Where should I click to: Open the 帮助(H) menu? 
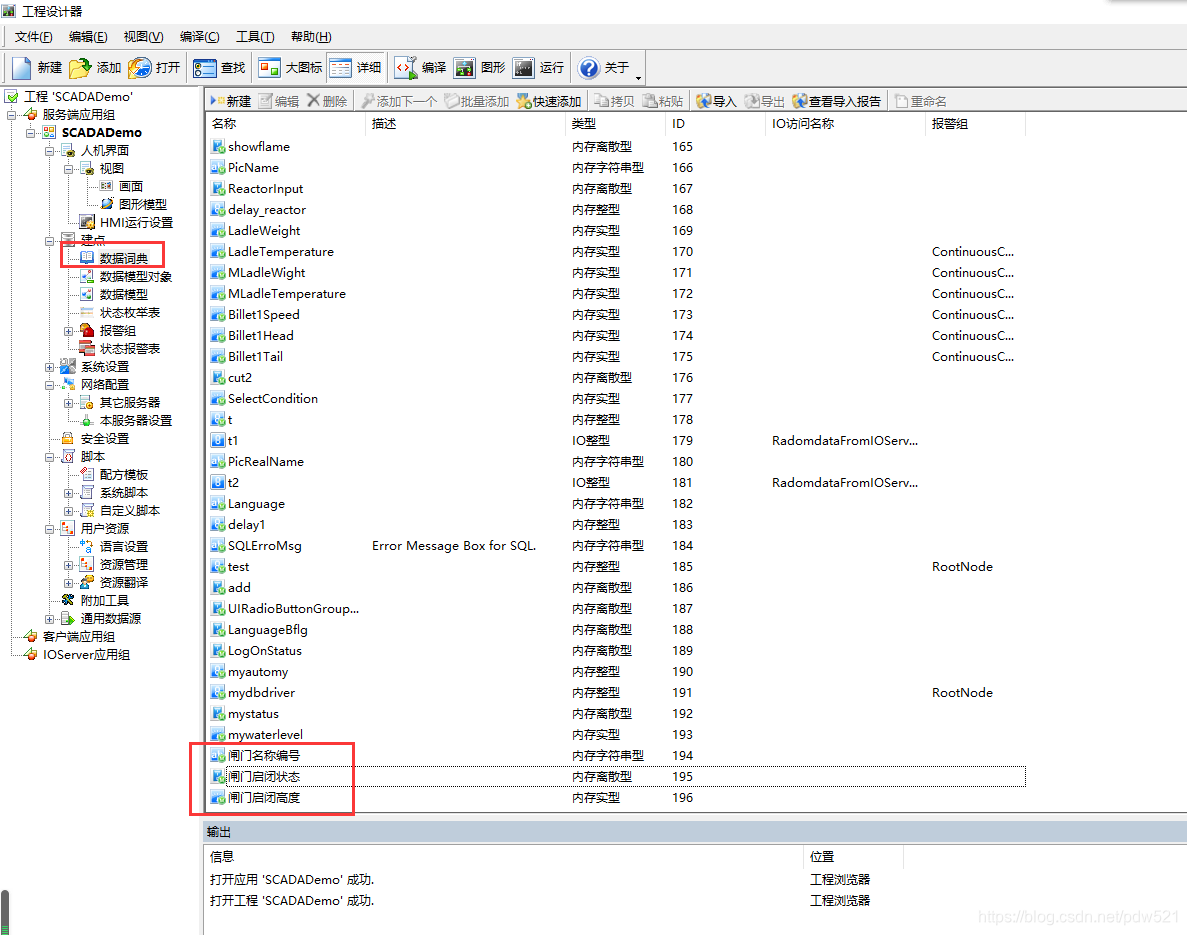(310, 36)
